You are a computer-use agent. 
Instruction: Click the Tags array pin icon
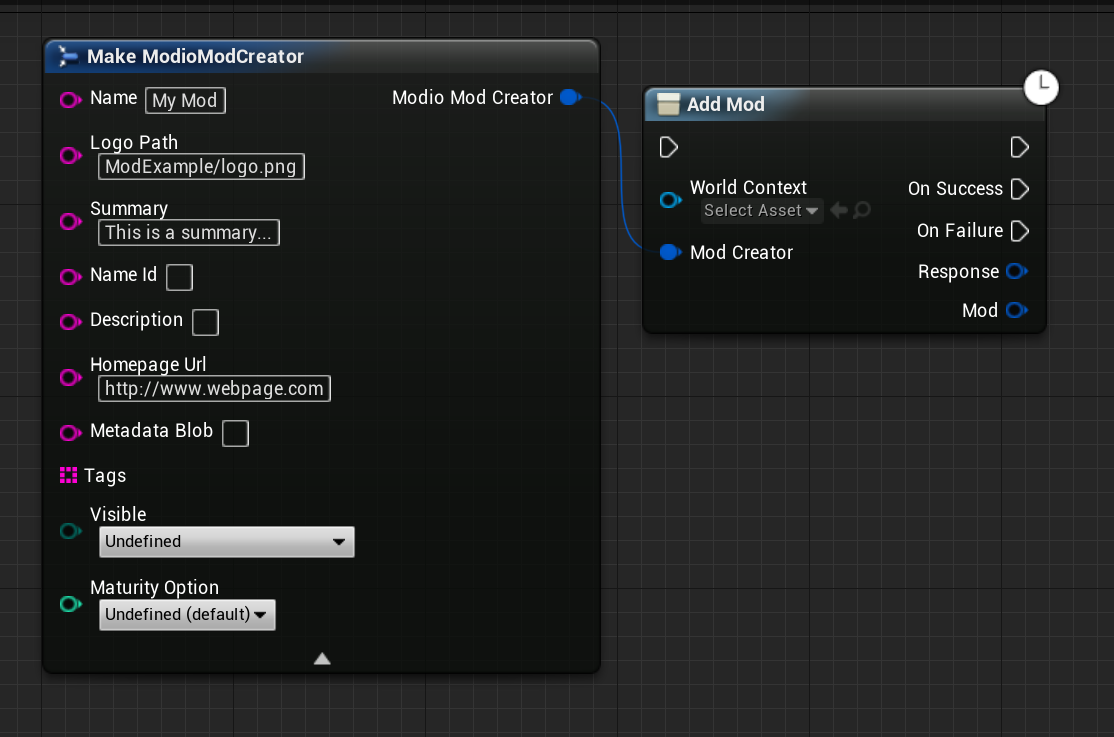(x=69, y=476)
